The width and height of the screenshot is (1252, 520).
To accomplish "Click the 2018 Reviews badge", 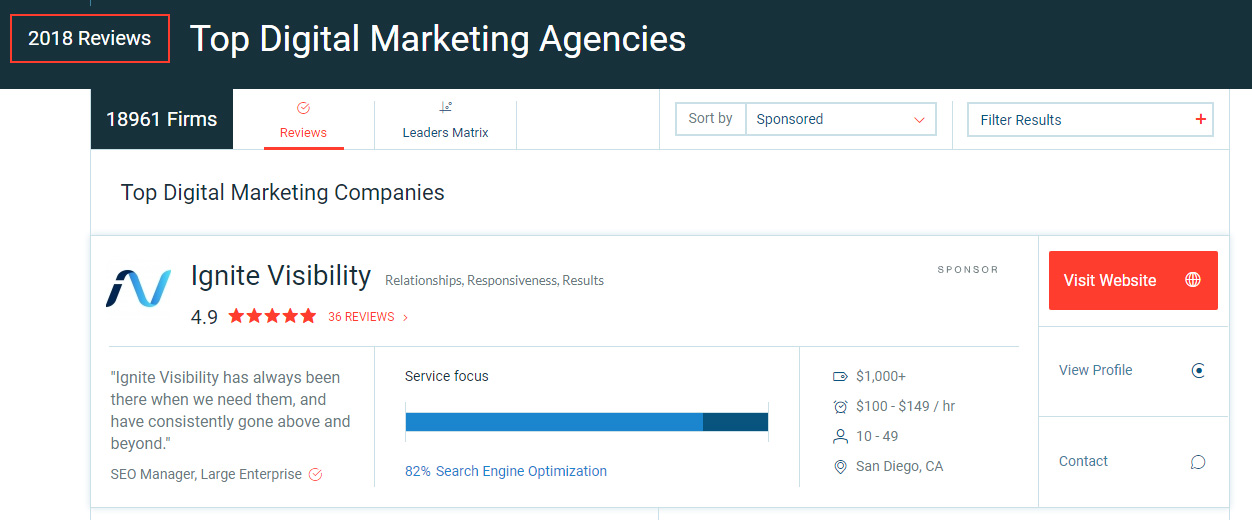I will (90, 39).
